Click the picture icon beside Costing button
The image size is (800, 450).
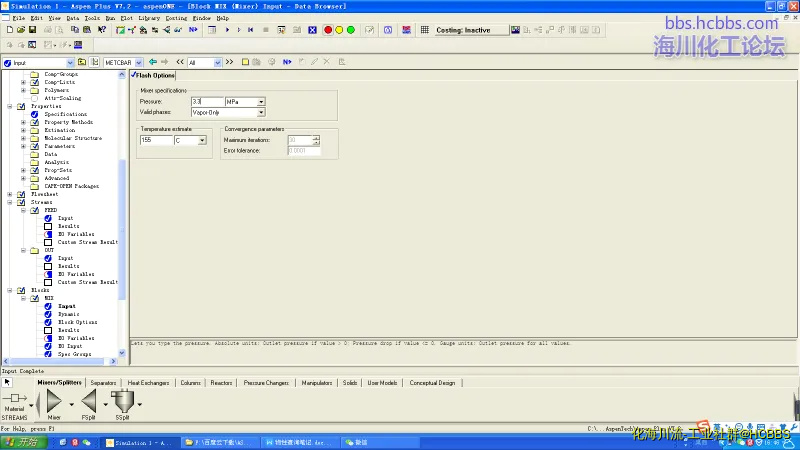[515, 30]
